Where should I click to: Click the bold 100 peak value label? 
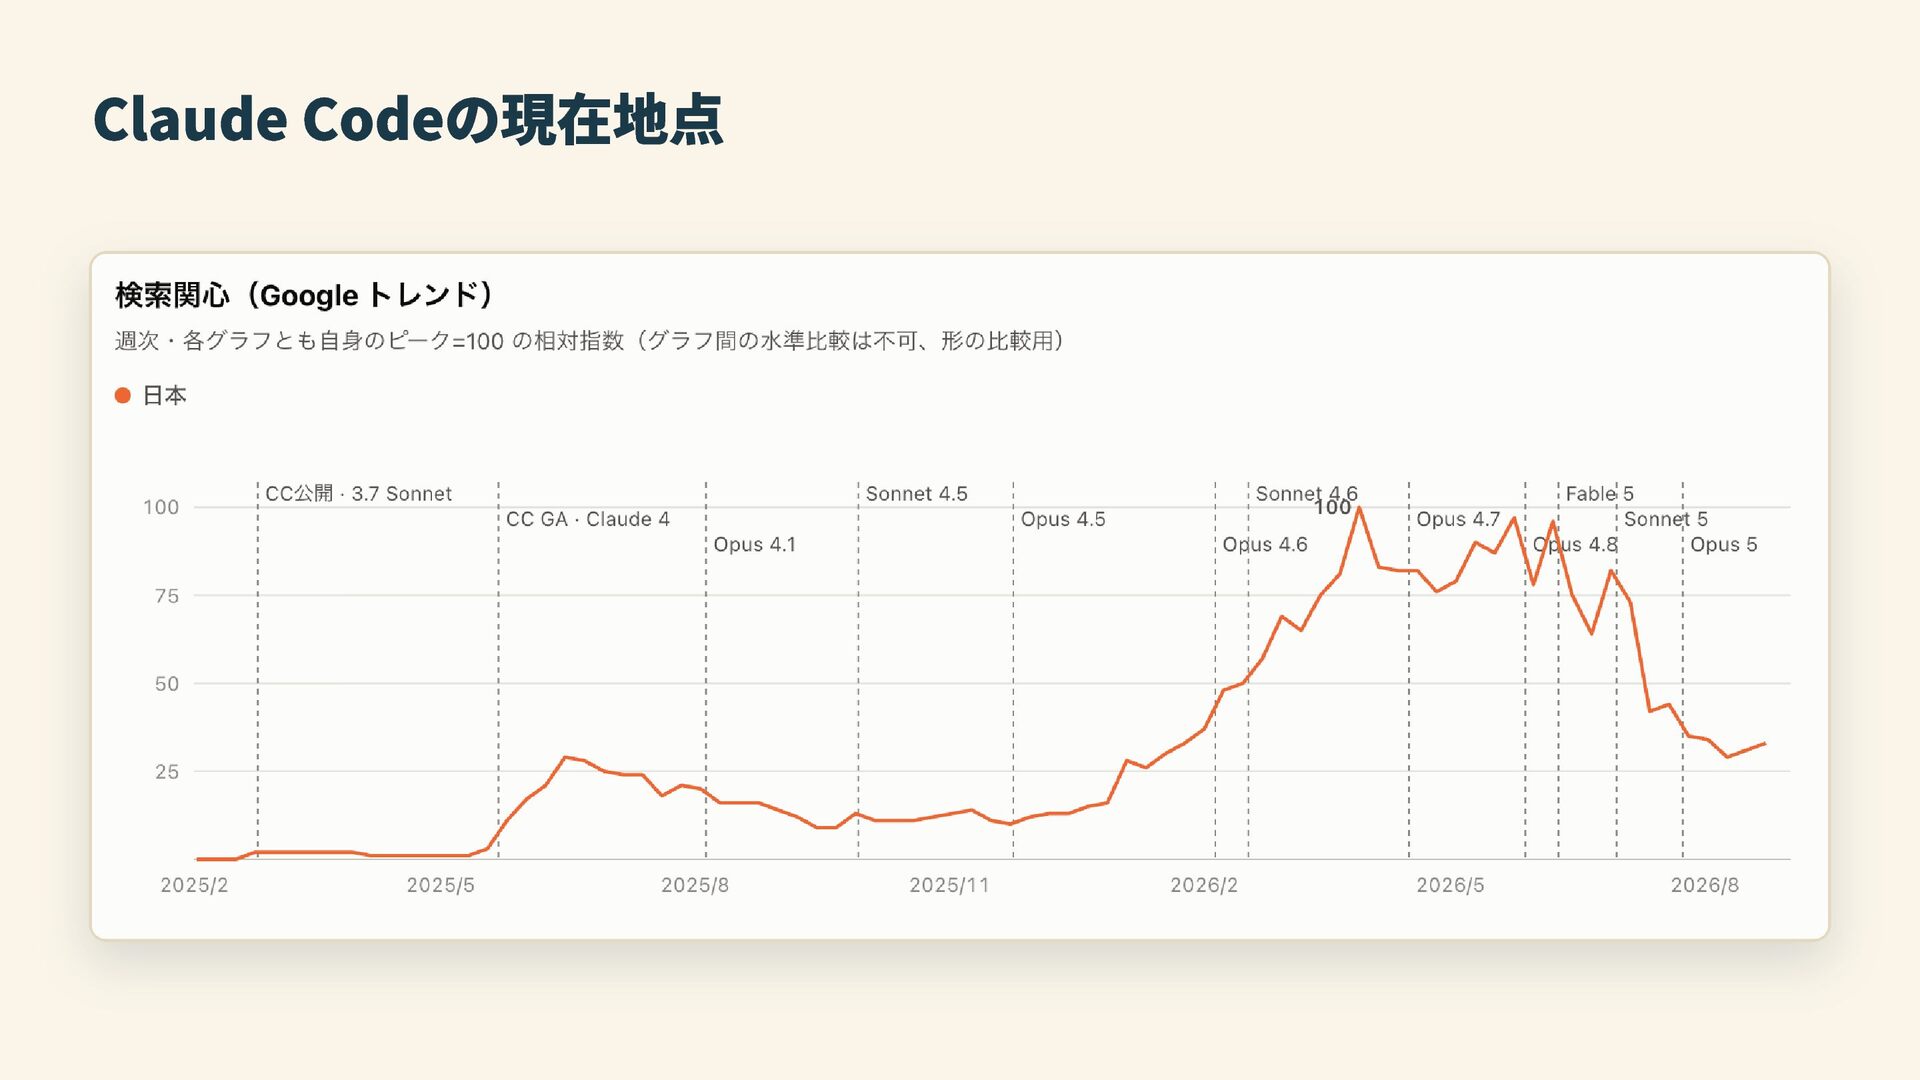(x=1332, y=508)
